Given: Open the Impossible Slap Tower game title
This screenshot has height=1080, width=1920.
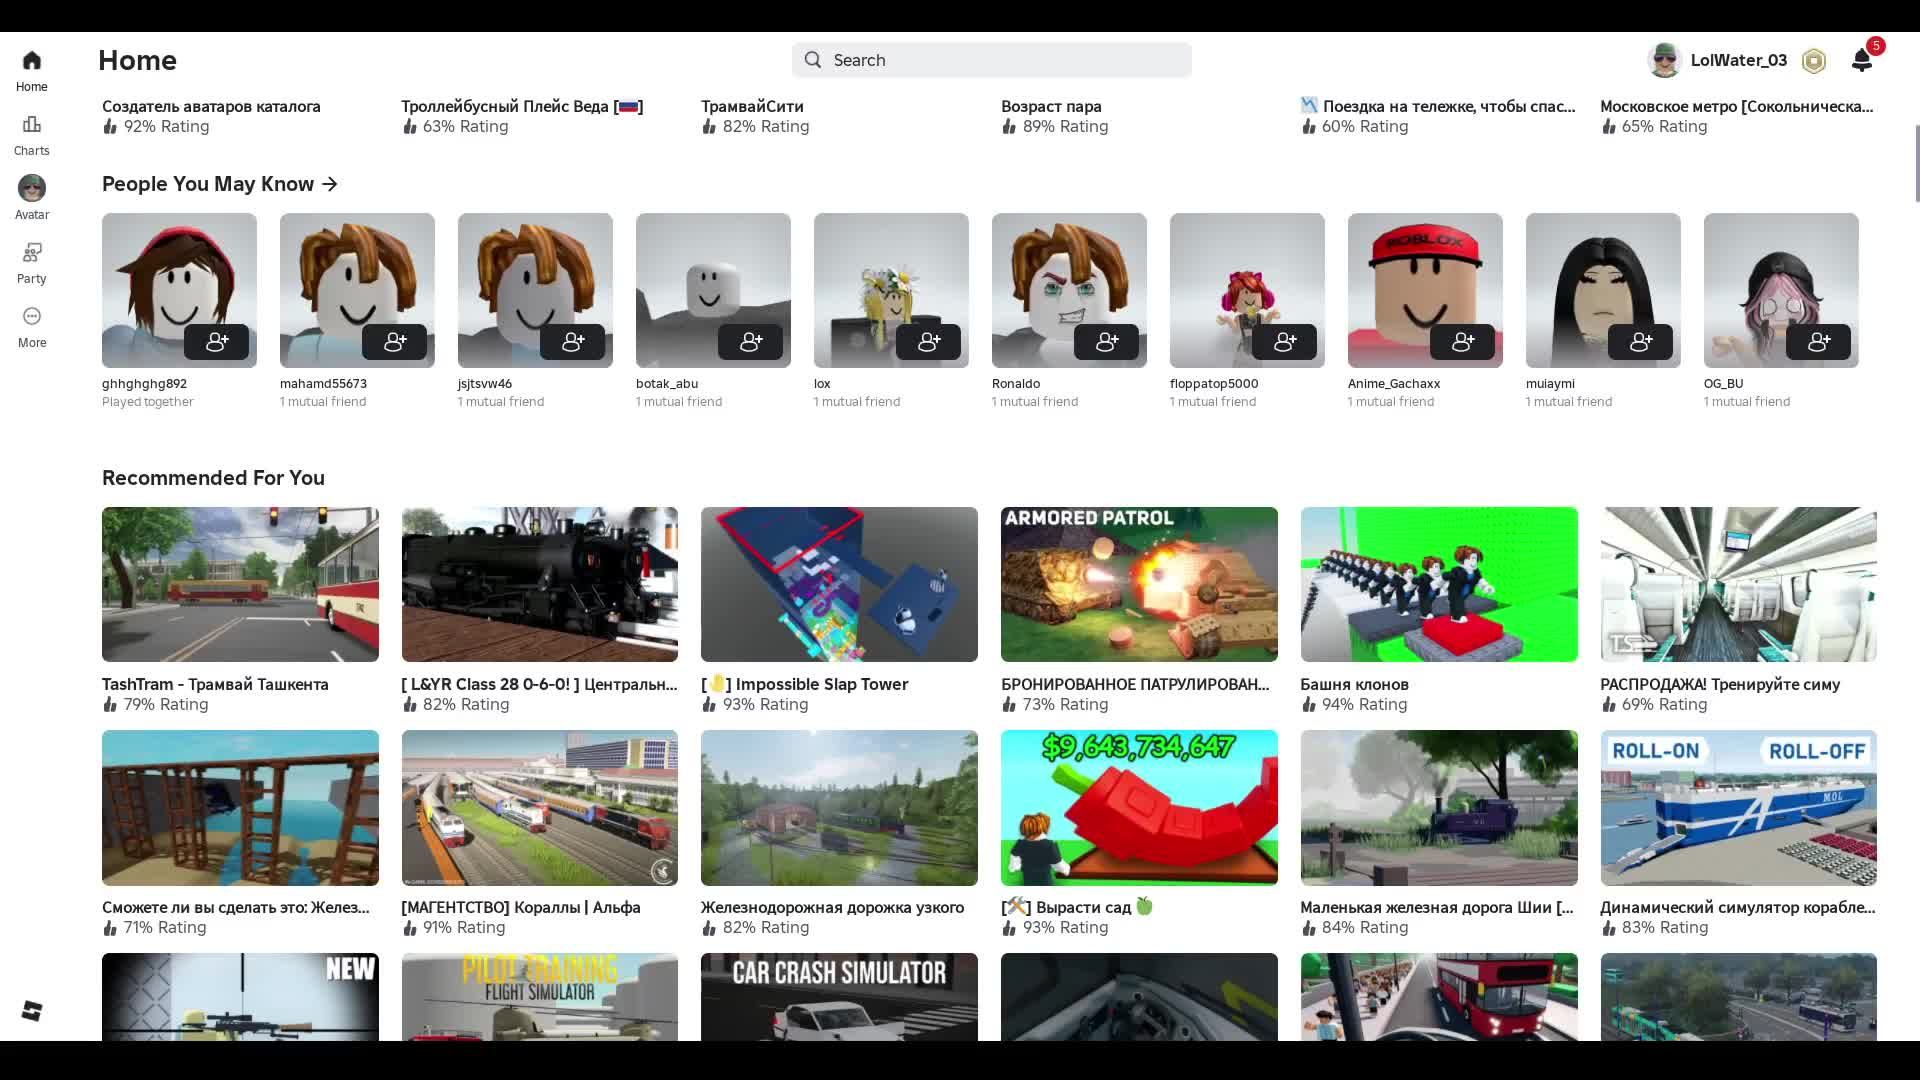Looking at the screenshot, I should pyautogui.click(x=804, y=685).
